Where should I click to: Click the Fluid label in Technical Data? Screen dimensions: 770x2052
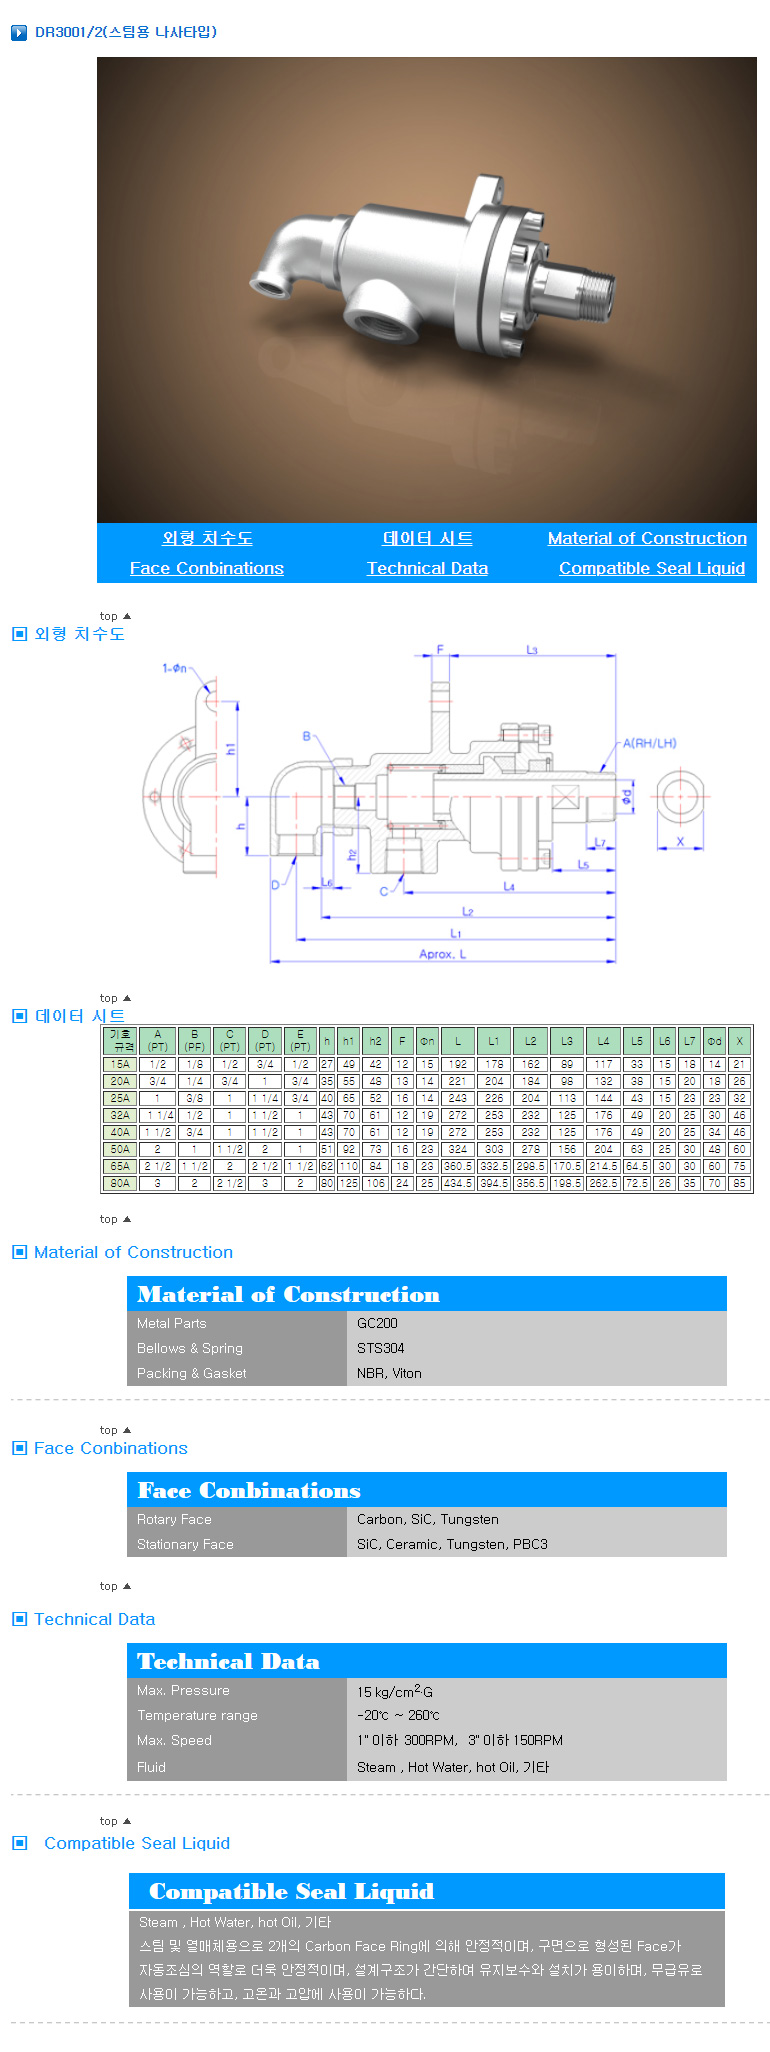coord(151,1767)
